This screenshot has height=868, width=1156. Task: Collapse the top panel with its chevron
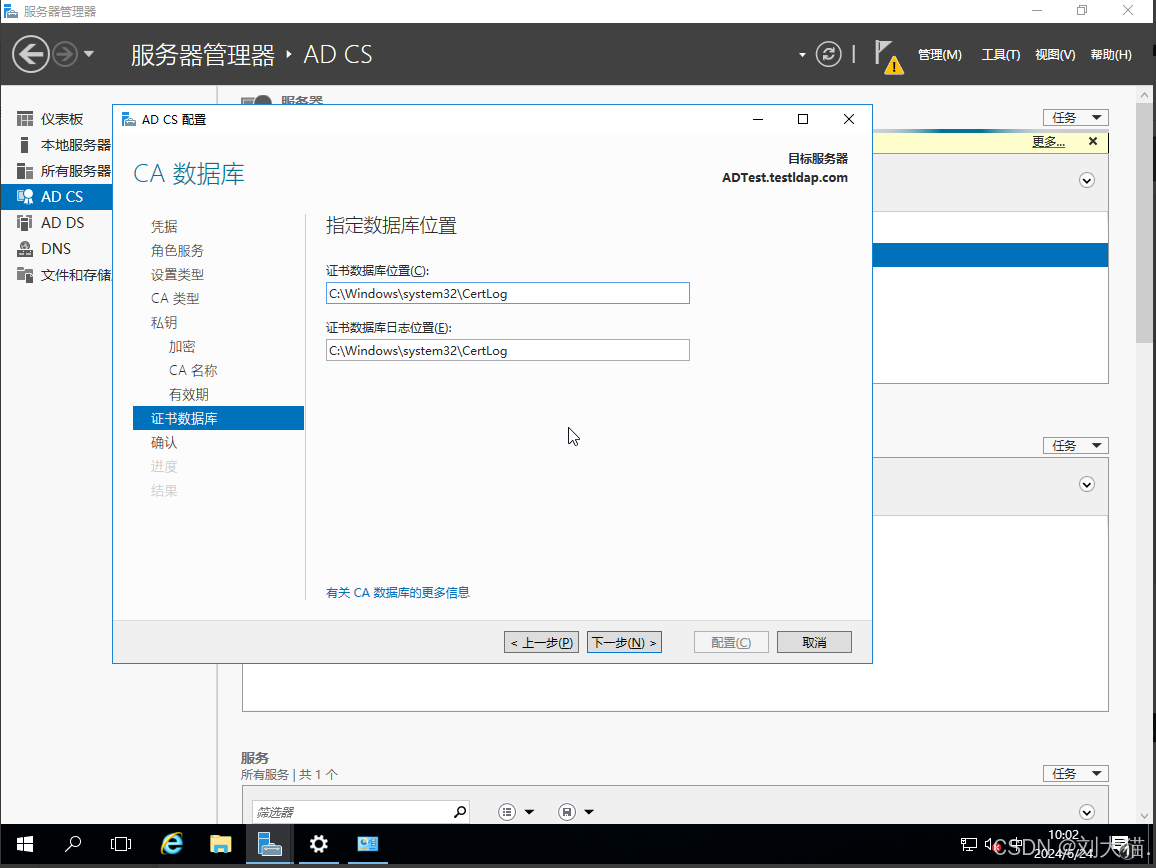pos(1087,181)
